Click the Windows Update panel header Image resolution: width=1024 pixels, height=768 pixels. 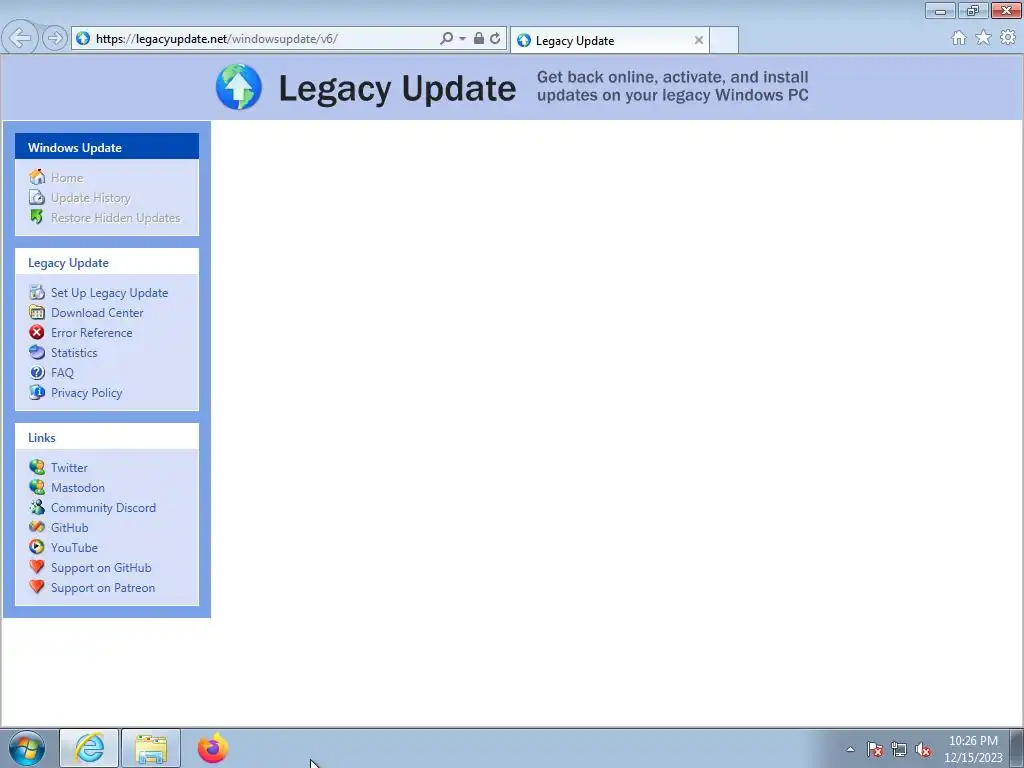pyautogui.click(x=107, y=147)
